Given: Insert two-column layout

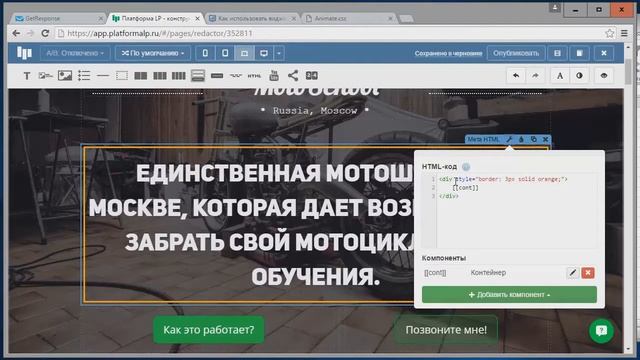Looking at the screenshot, I should point(140,76).
